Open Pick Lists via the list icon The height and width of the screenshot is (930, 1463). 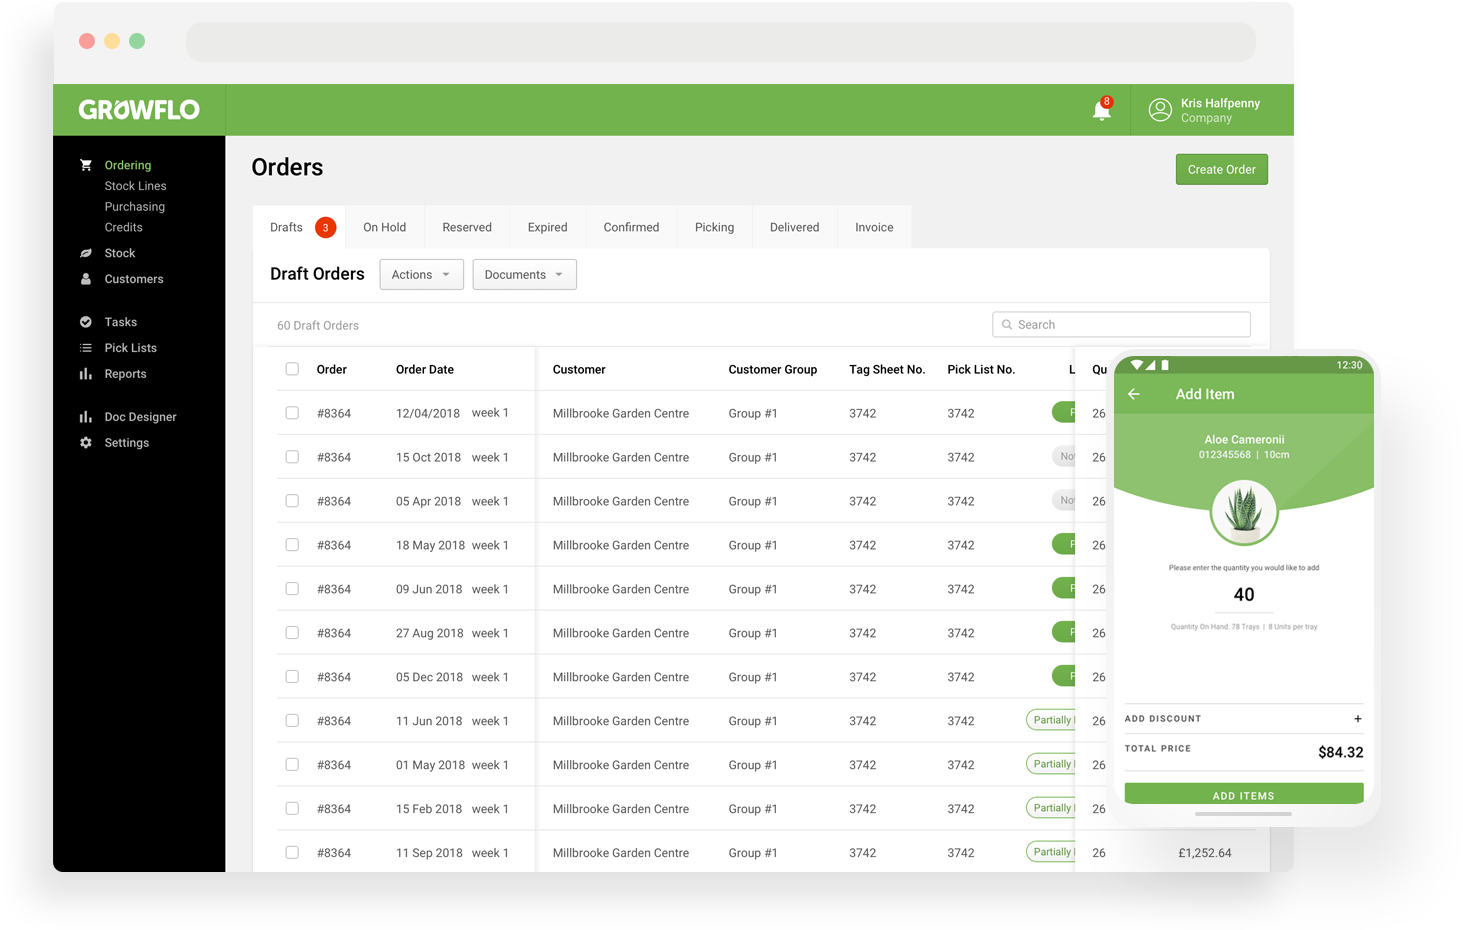pyautogui.click(x=86, y=347)
